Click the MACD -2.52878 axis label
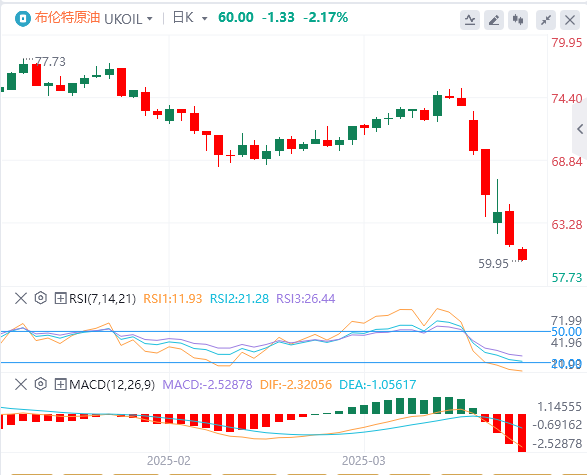The image size is (587, 475). 557,444
